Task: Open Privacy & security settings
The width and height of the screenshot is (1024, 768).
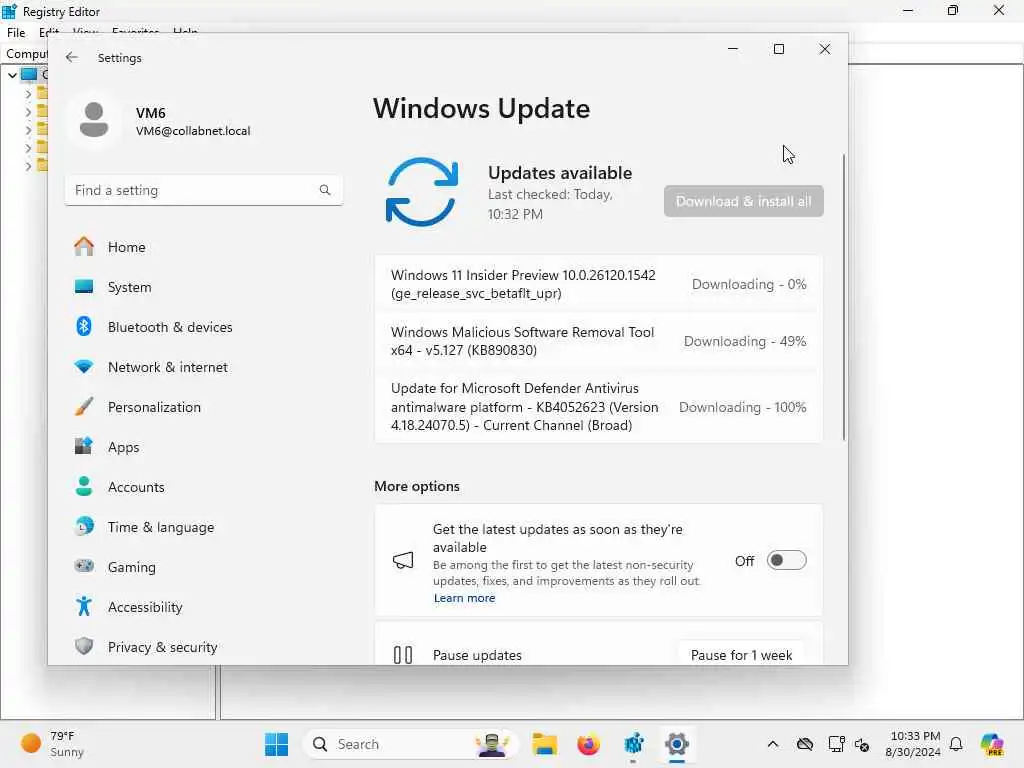Action: pyautogui.click(x=162, y=647)
